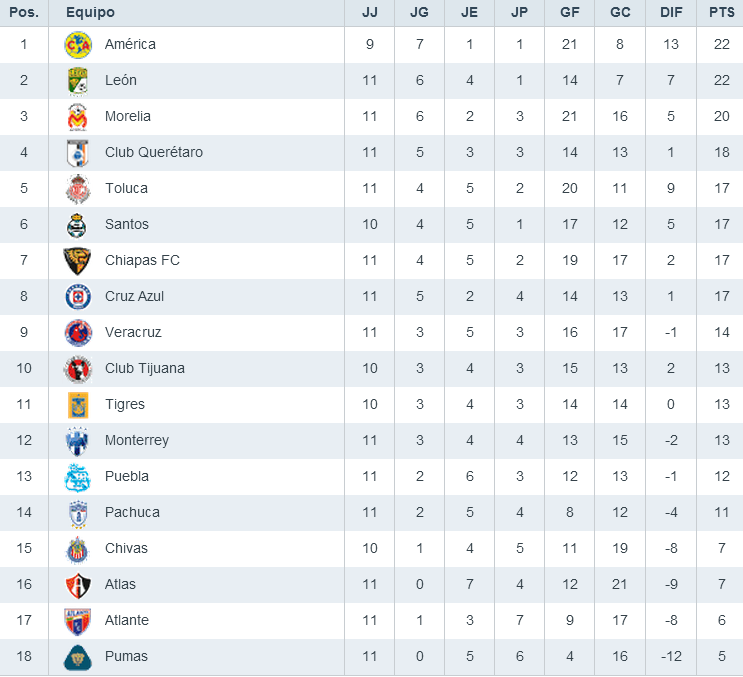This screenshot has height=677, width=743.
Task: Click the Atlas team logo
Action: (x=78, y=584)
